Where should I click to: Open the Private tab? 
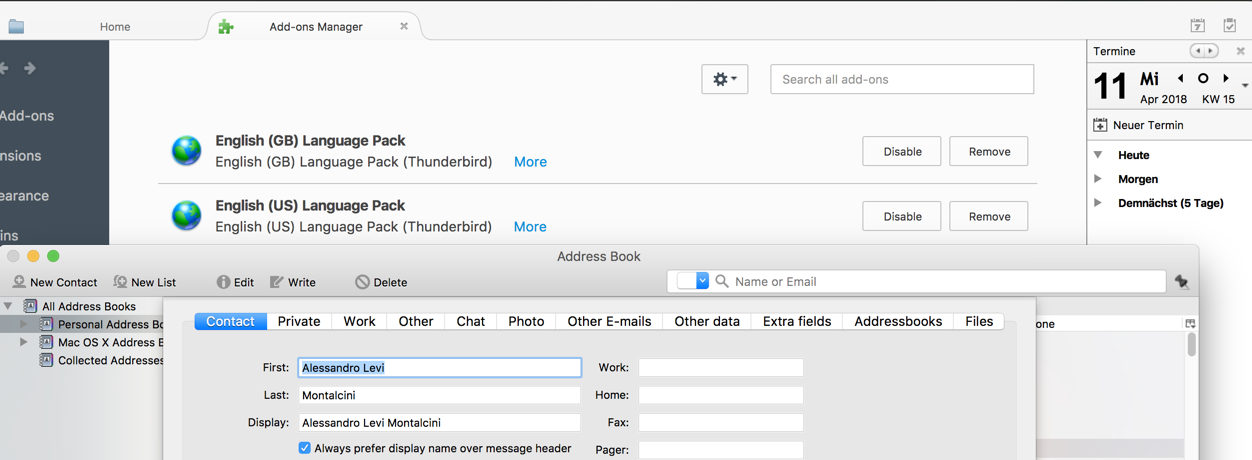tap(299, 321)
